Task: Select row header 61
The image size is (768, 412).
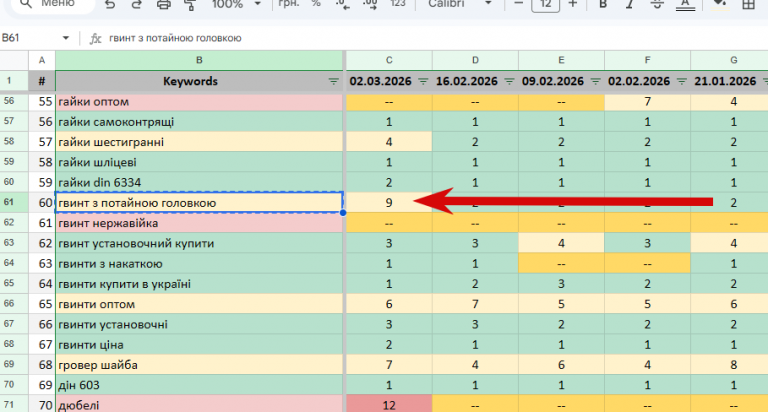Action: click(x=14, y=202)
